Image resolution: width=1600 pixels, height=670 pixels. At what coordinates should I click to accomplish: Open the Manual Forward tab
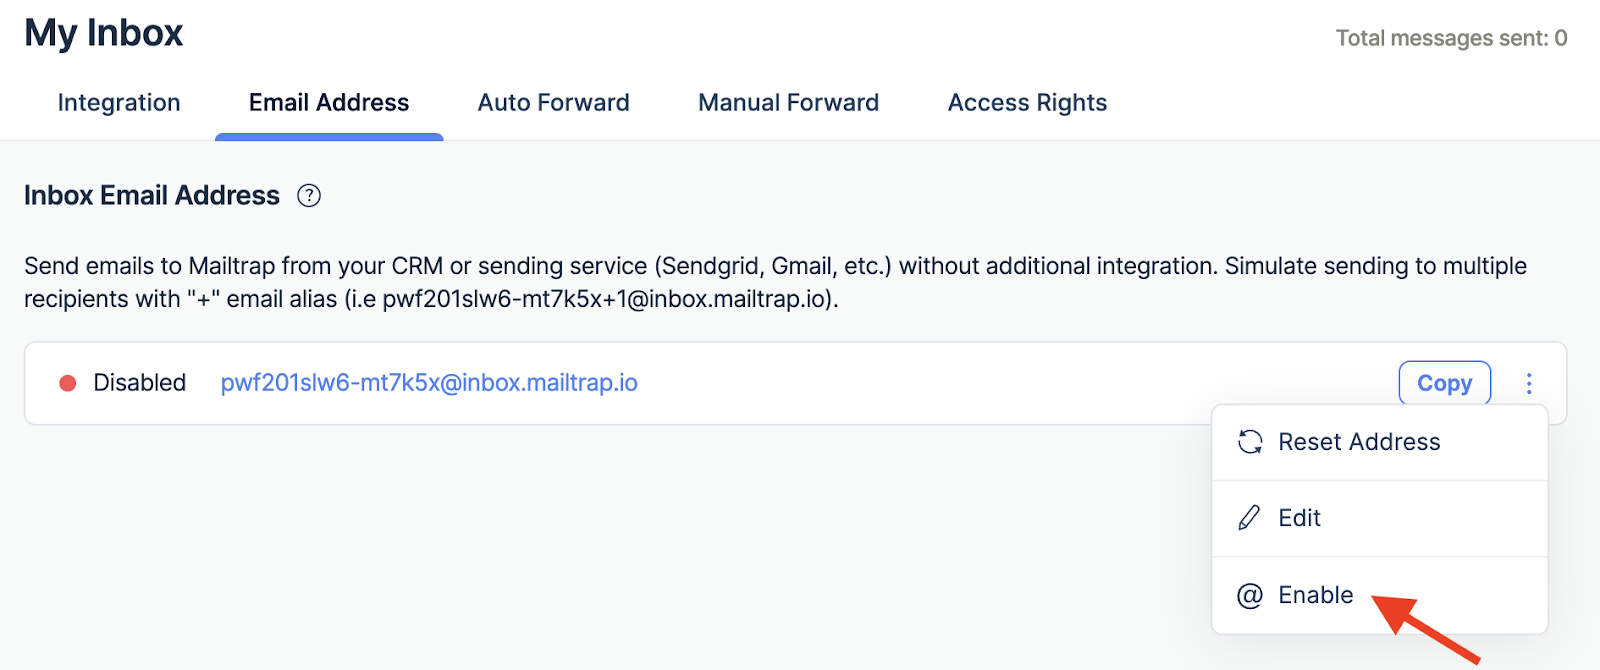[x=788, y=102]
